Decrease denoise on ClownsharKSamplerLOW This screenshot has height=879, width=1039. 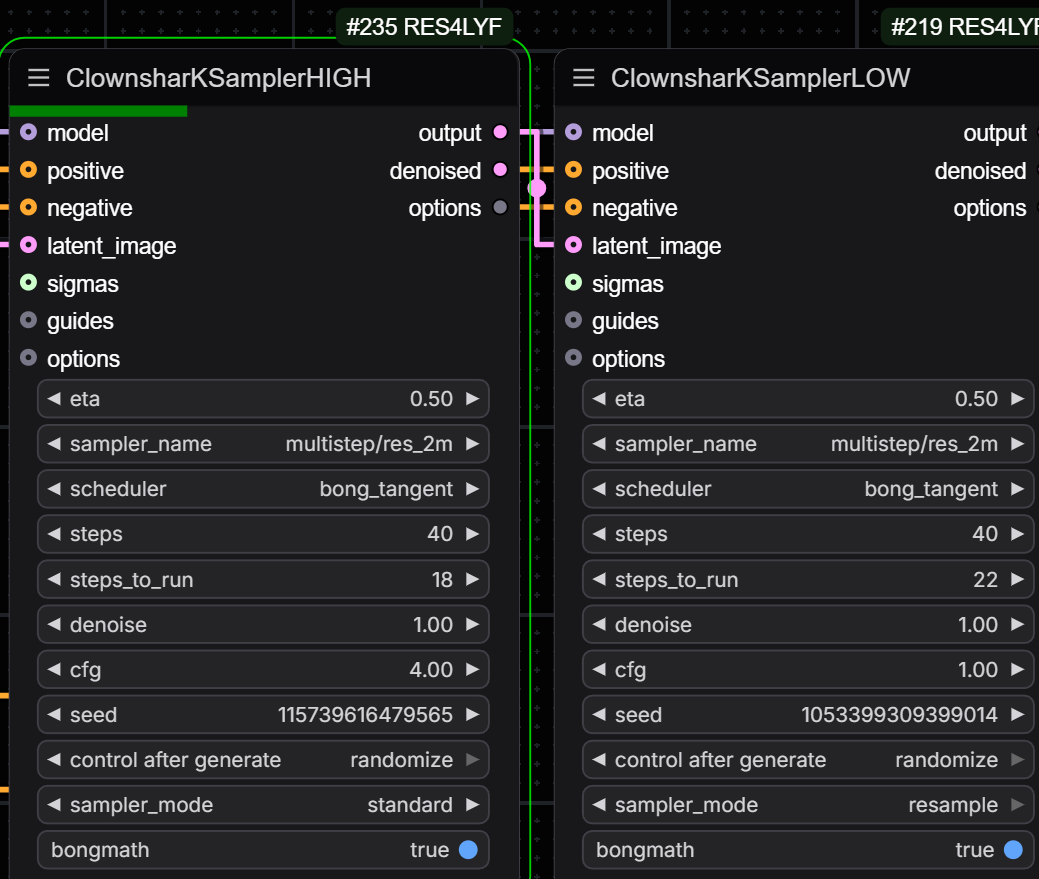tap(599, 625)
